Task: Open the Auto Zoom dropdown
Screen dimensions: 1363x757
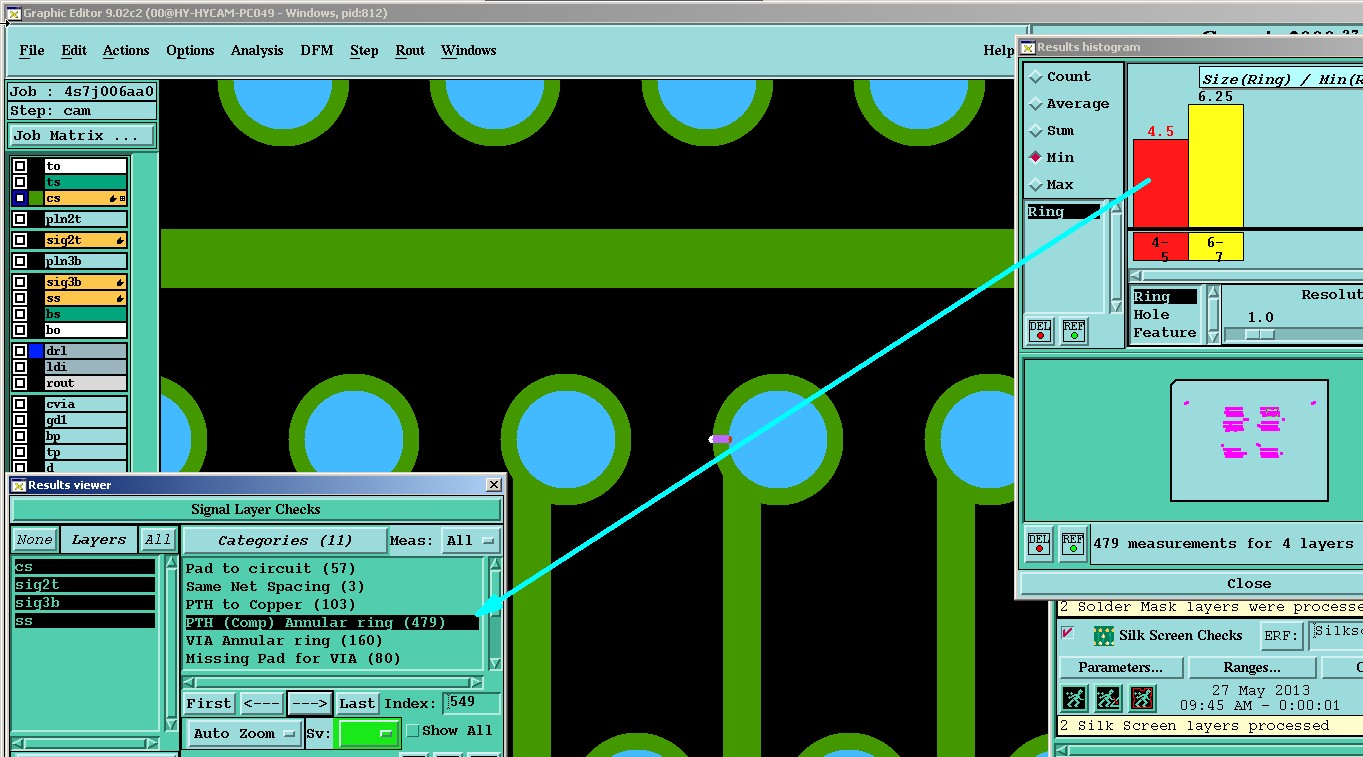Action: 245,733
